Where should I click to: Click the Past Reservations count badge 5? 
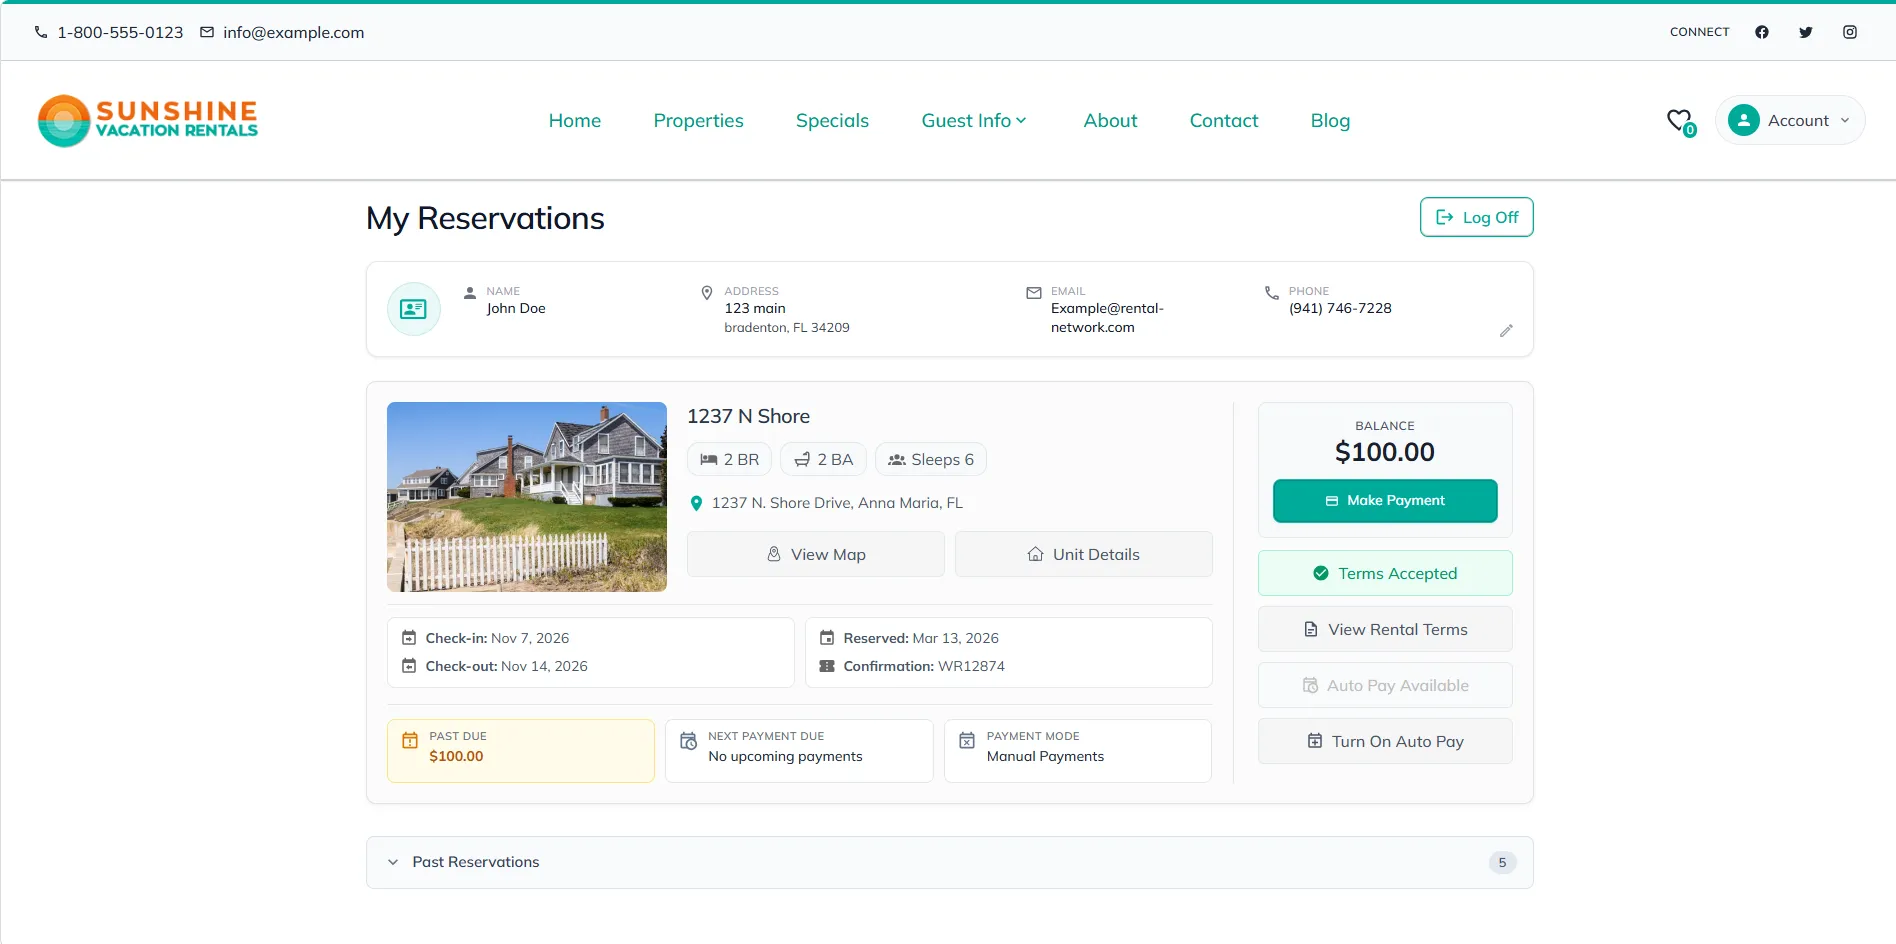(1502, 862)
